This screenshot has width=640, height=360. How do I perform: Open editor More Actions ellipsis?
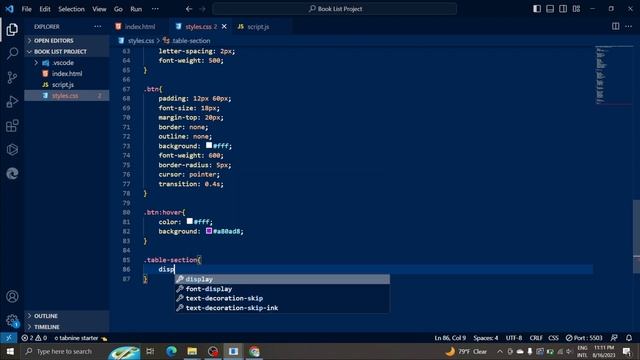click(x=628, y=27)
